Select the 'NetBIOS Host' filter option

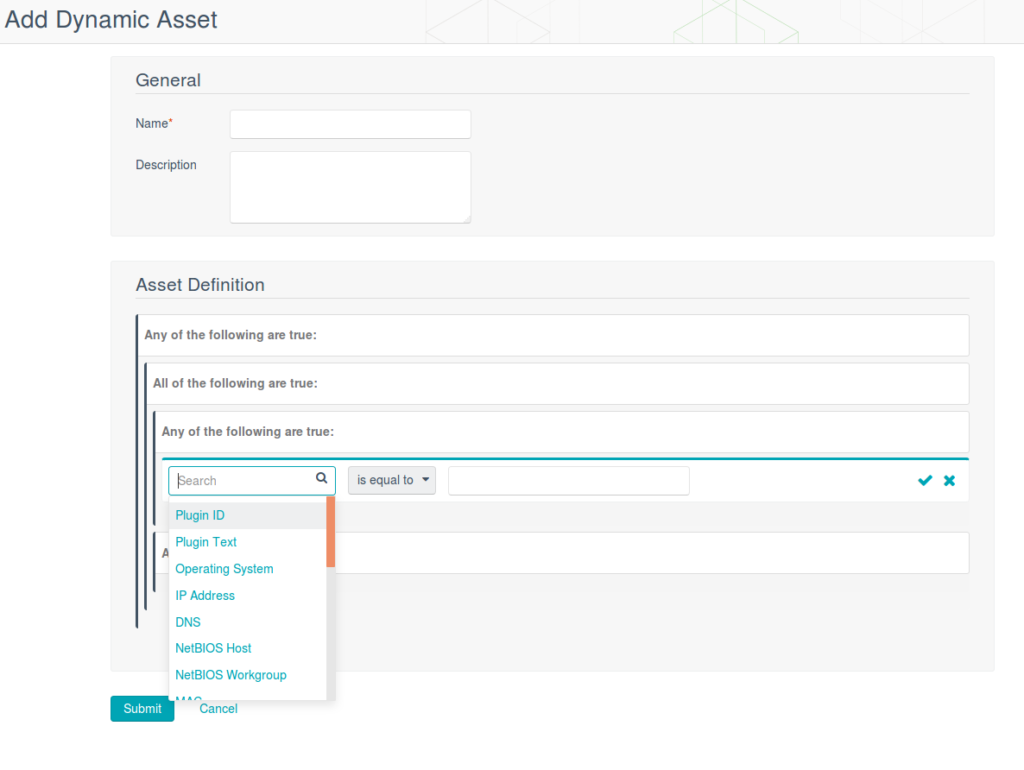pyautogui.click(x=213, y=648)
